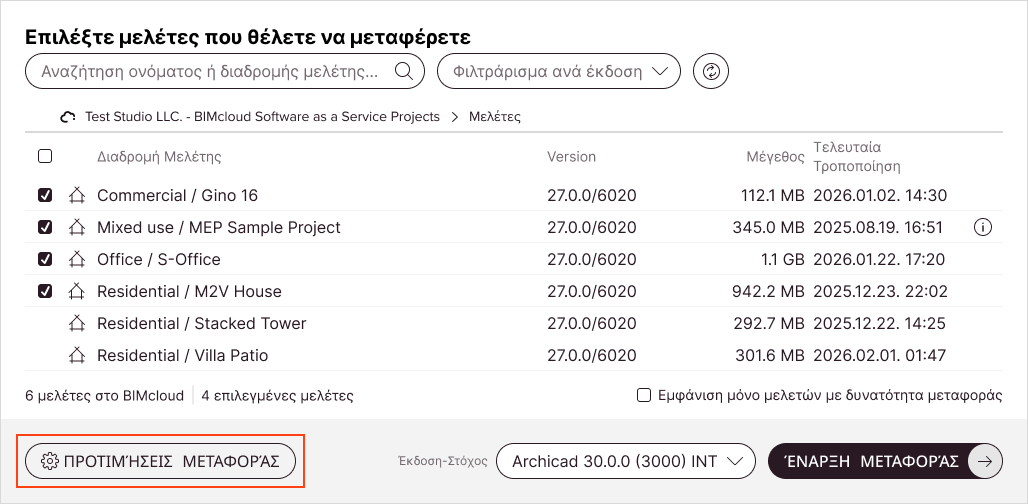1028x504 pixels.
Task: Click the project icon beside Mixed use / MEP Sample Project
Action: pos(77,227)
